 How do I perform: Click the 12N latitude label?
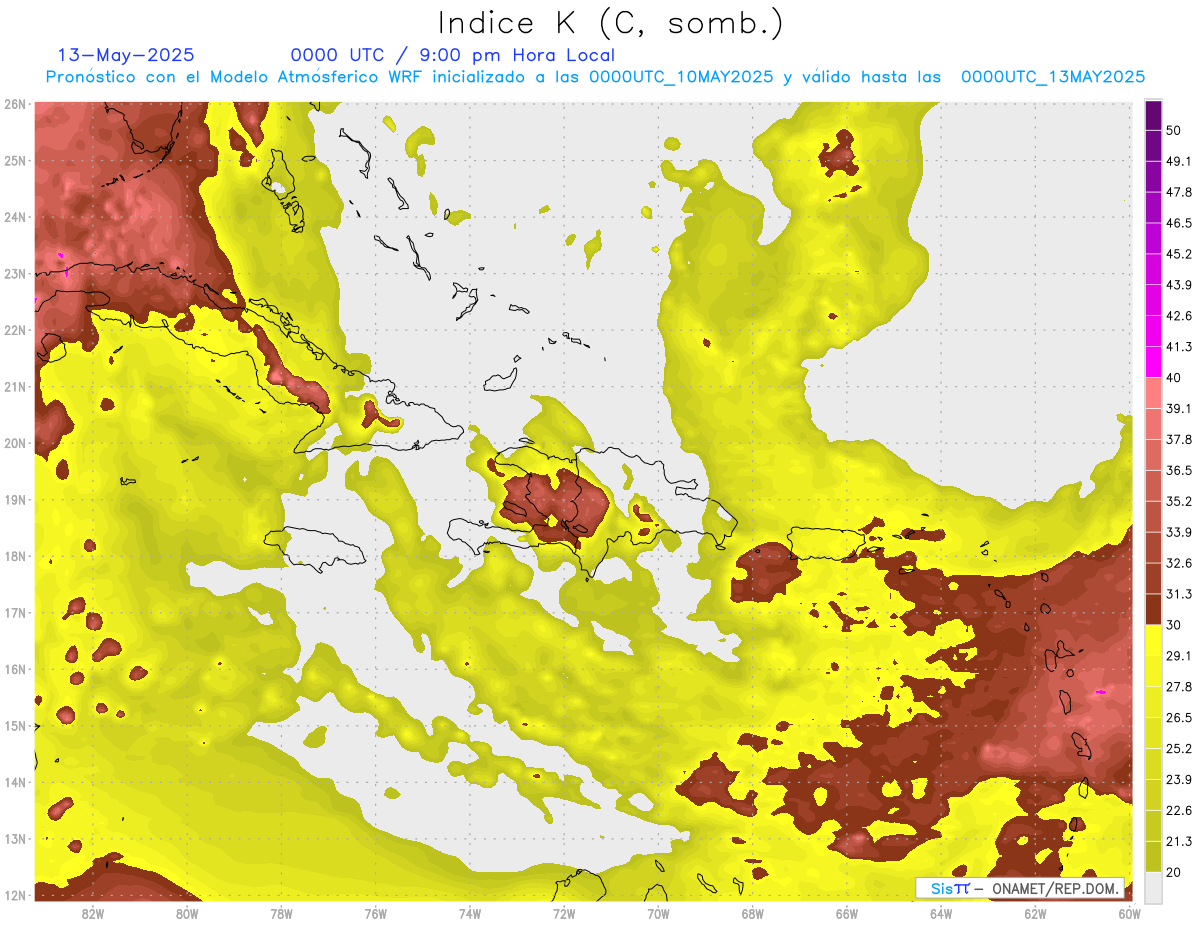click(x=15, y=895)
